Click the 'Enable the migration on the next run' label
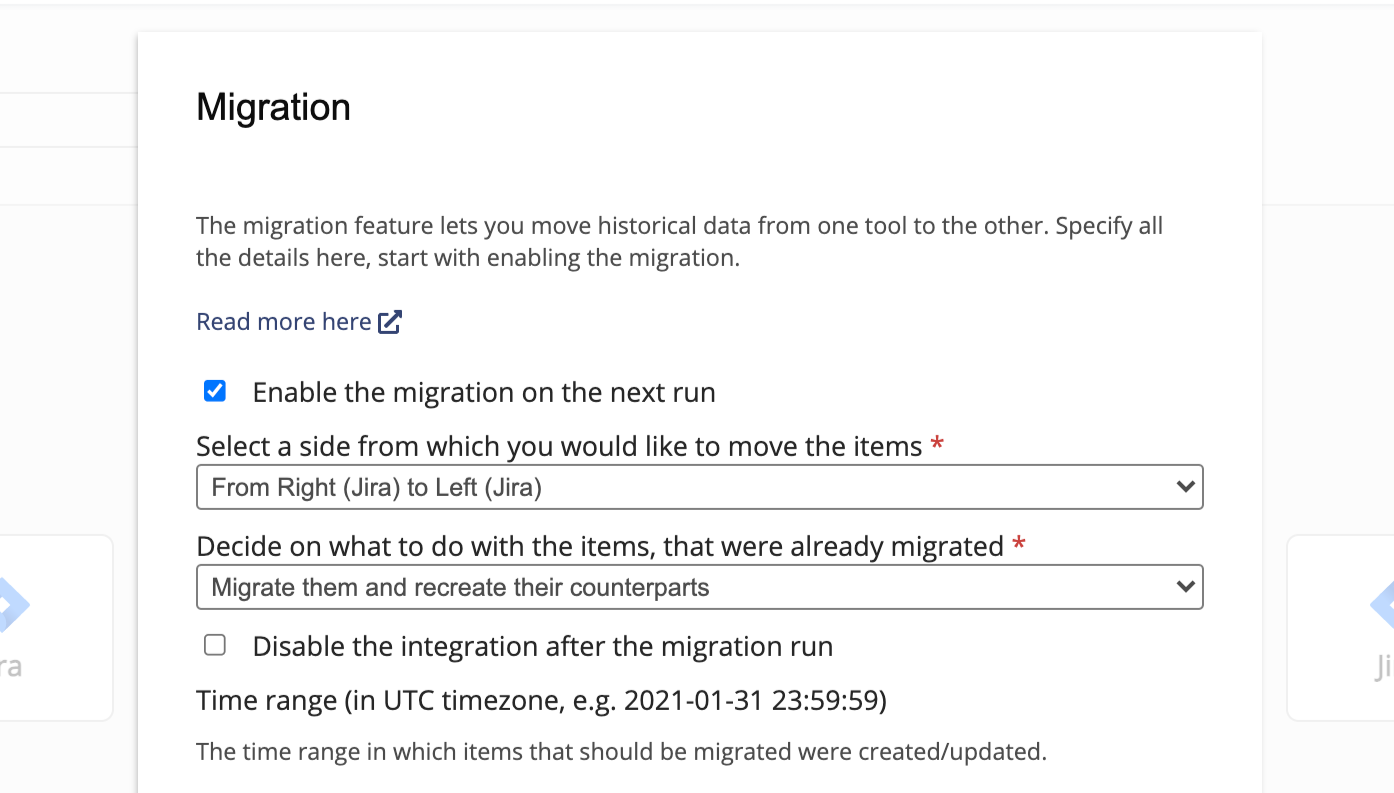The image size is (1394, 793). [484, 392]
